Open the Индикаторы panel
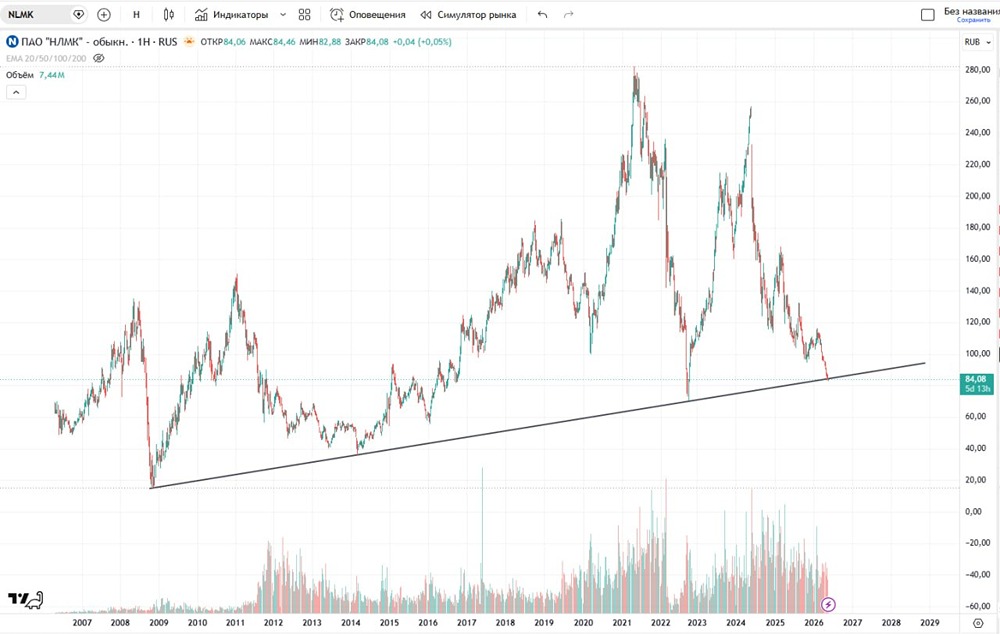 click(x=232, y=14)
